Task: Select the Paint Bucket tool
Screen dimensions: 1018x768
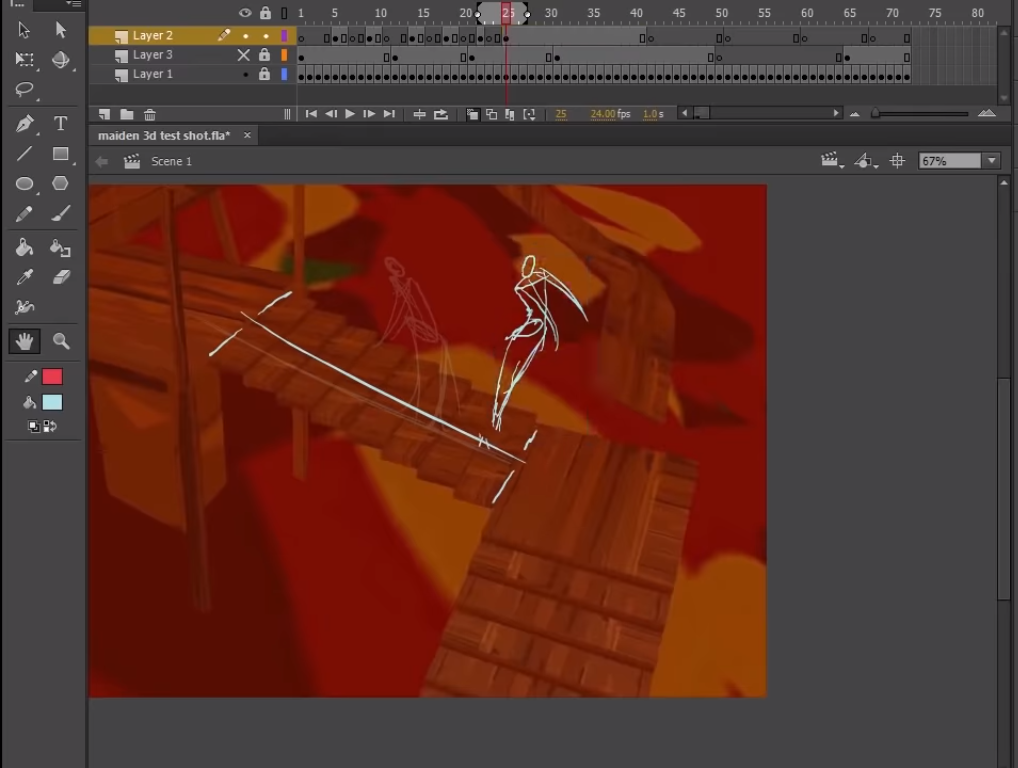Action: point(25,247)
